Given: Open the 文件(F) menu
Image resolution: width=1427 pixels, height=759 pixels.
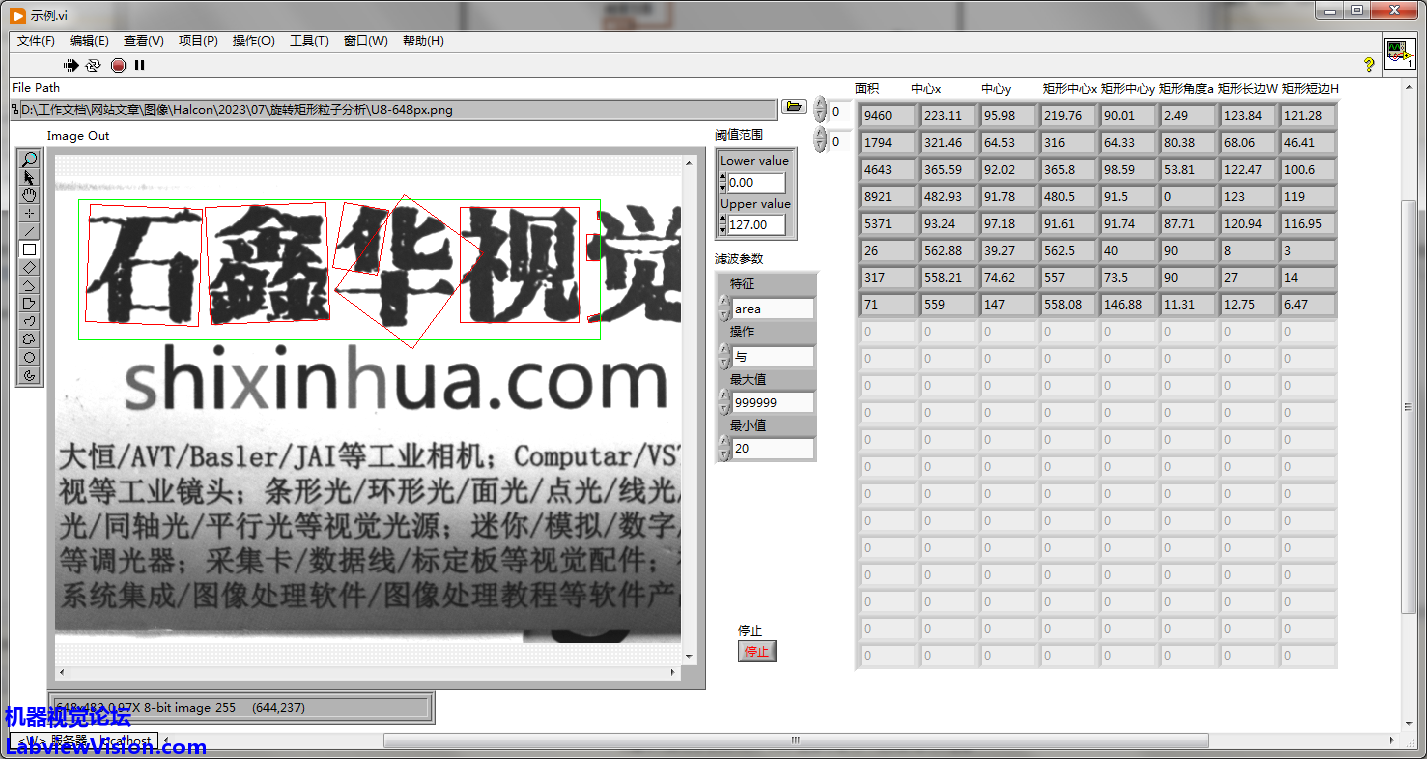Looking at the screenshot, I should click(36, 41).
